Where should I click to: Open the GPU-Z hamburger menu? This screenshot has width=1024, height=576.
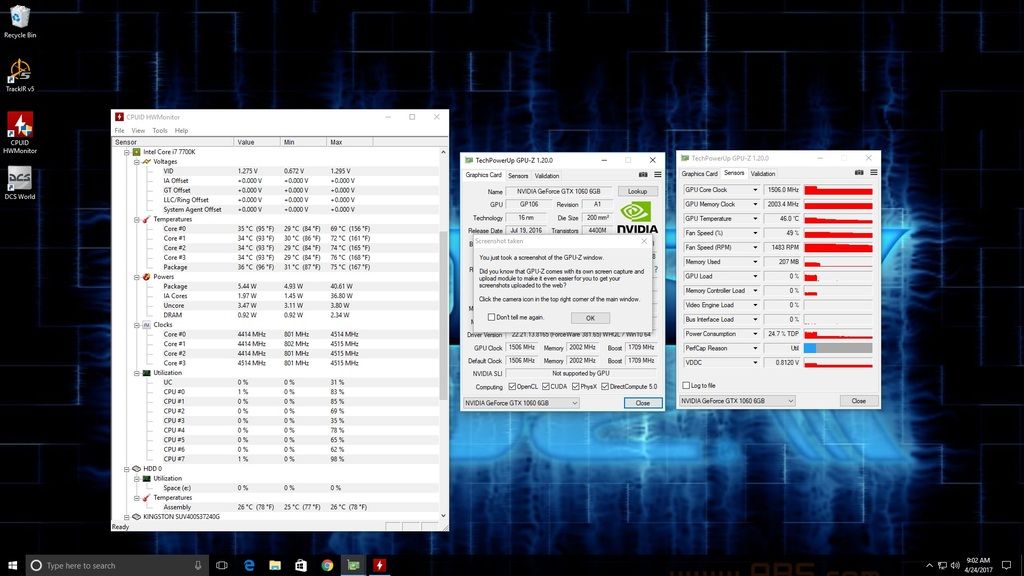click(x=658, y=175)
